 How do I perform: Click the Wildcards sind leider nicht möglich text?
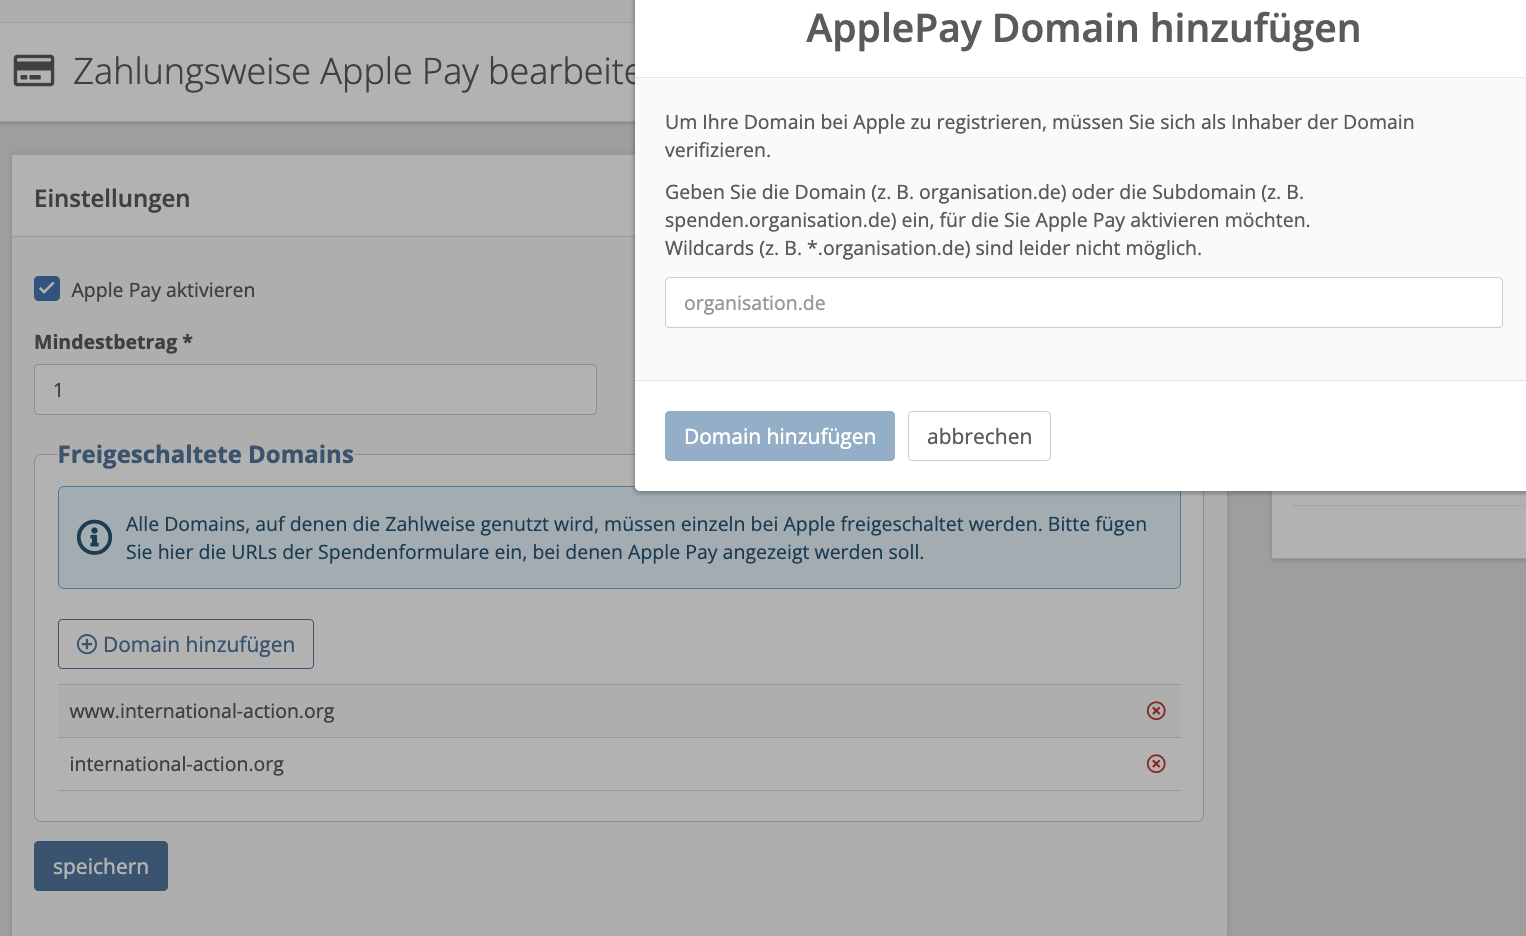pyautogui.click(x=933, y=248)
